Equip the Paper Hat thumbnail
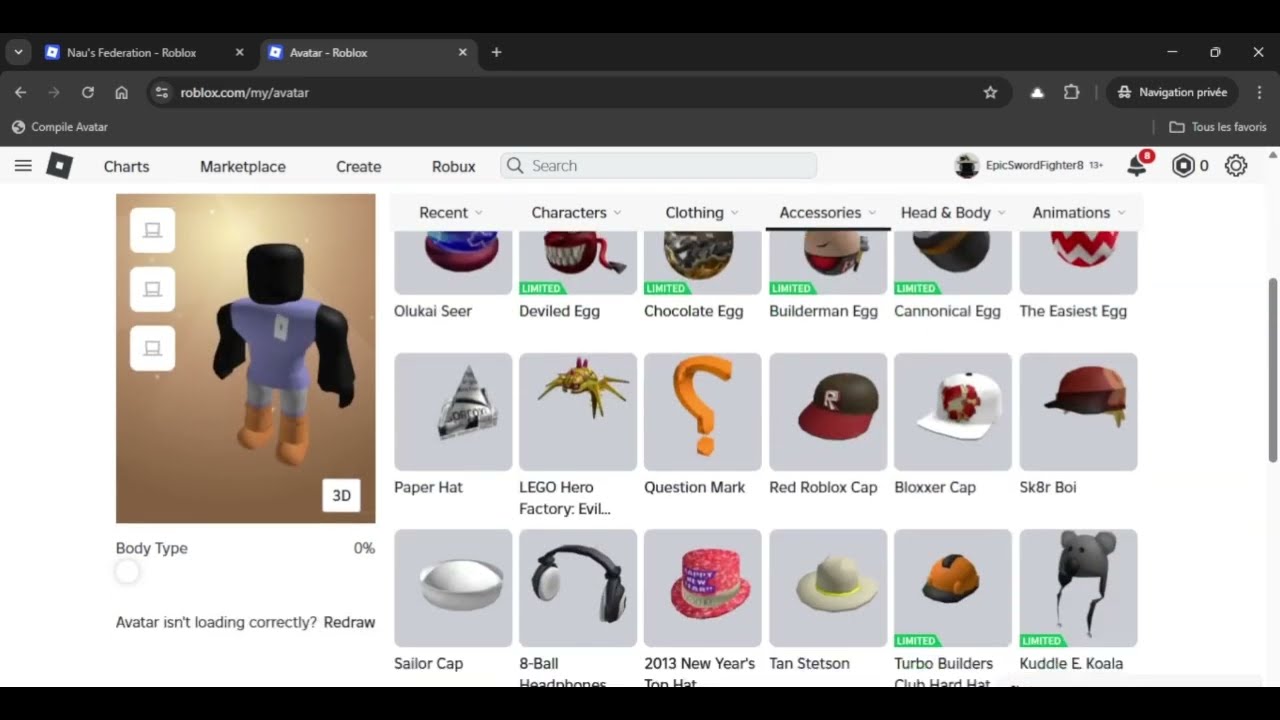The image size is (1280, 720). tap(453, 412)
